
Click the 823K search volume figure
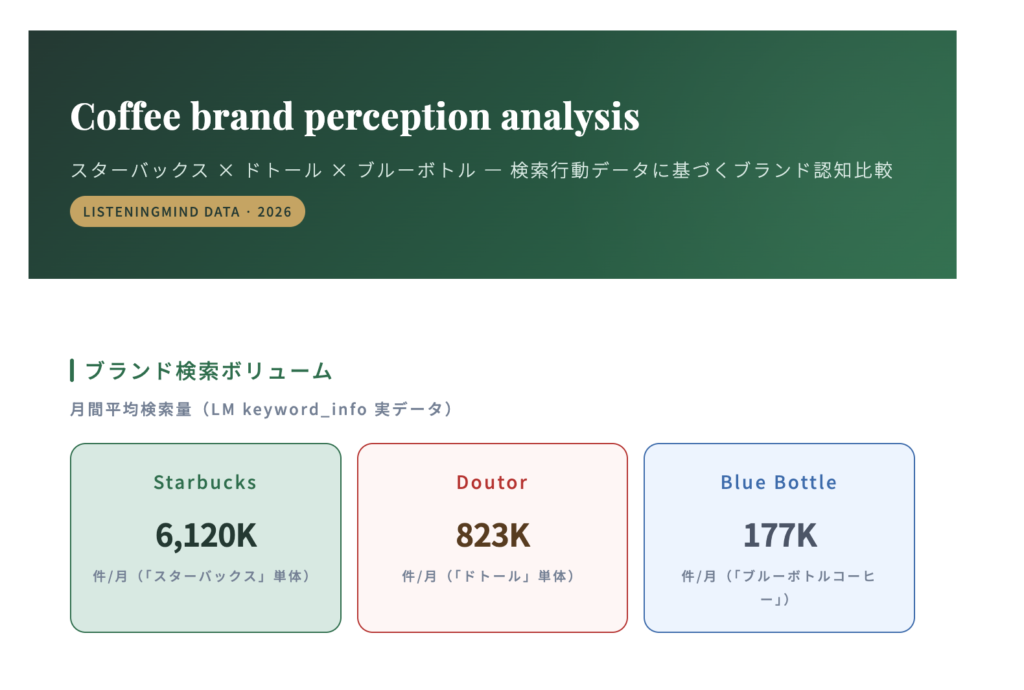click(x=492, y=536)
